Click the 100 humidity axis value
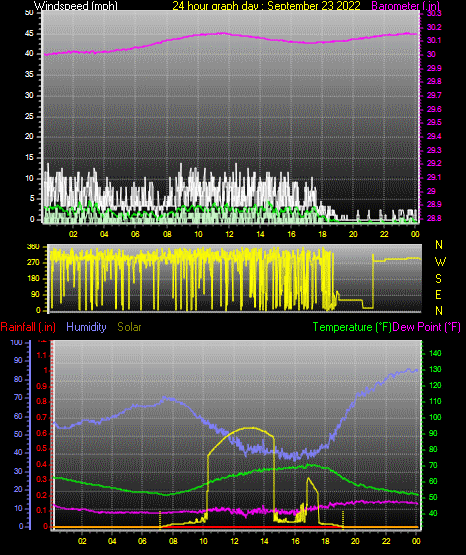 tap(16, 342)
